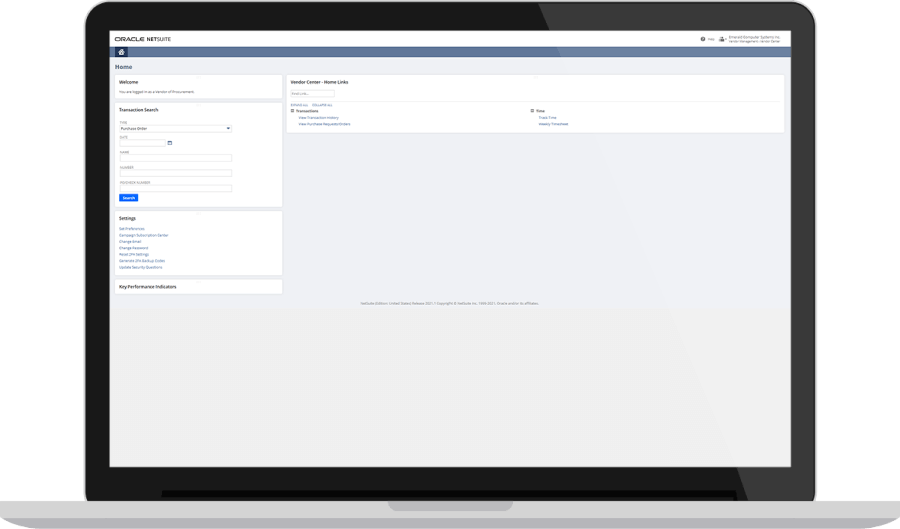Open Set Preferences in Settings
Screen dimensions: 900x529
point(132,229)
